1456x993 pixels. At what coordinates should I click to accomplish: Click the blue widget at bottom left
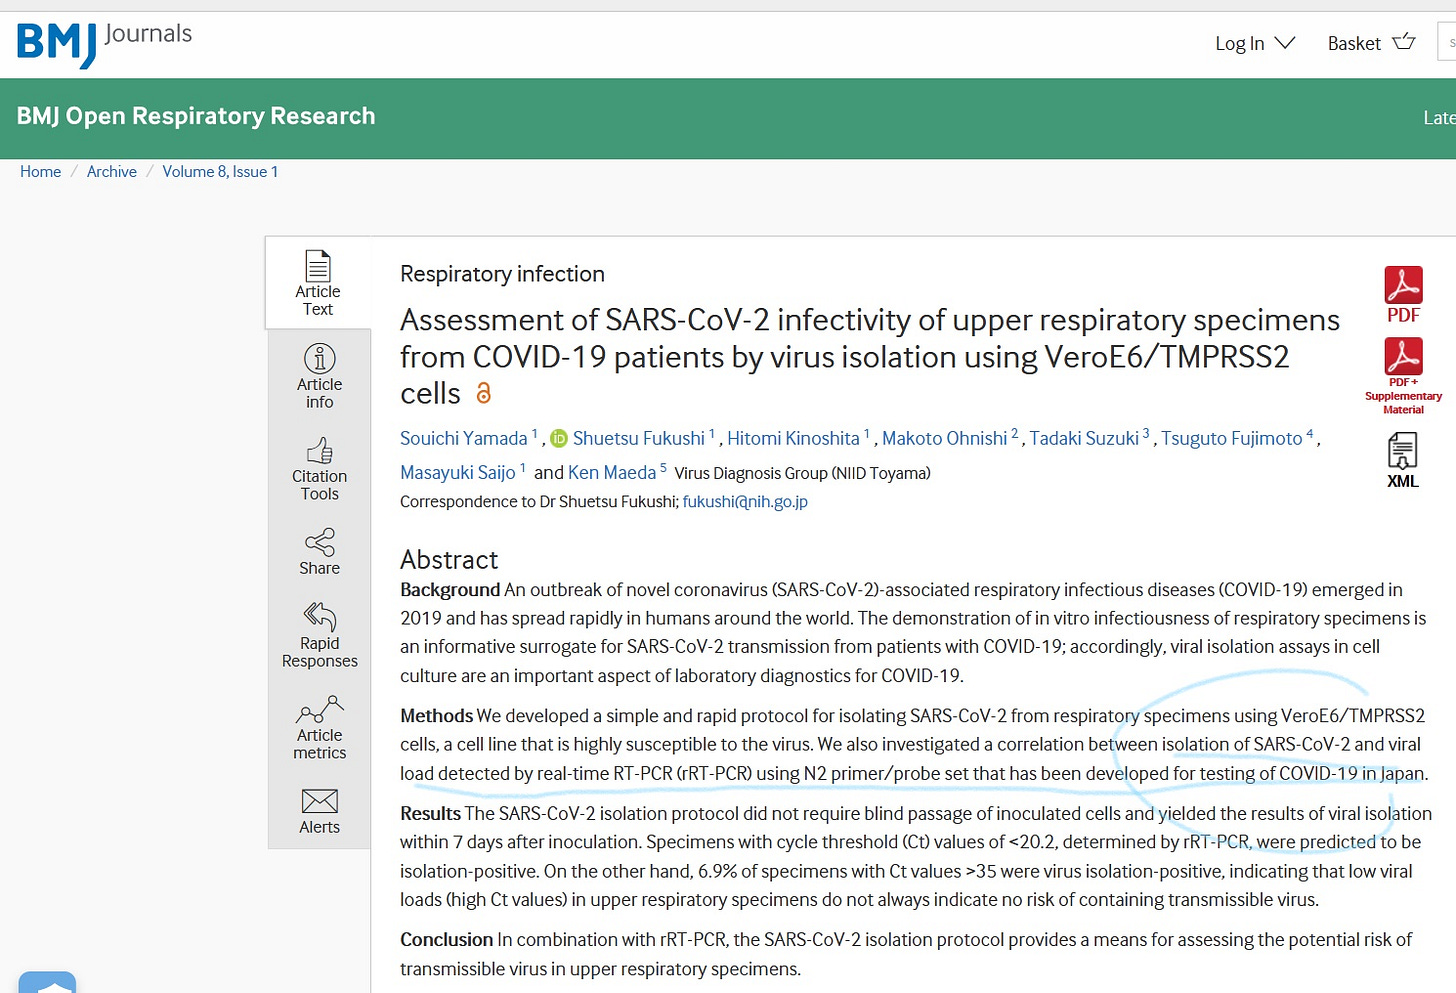coord(47,982)
